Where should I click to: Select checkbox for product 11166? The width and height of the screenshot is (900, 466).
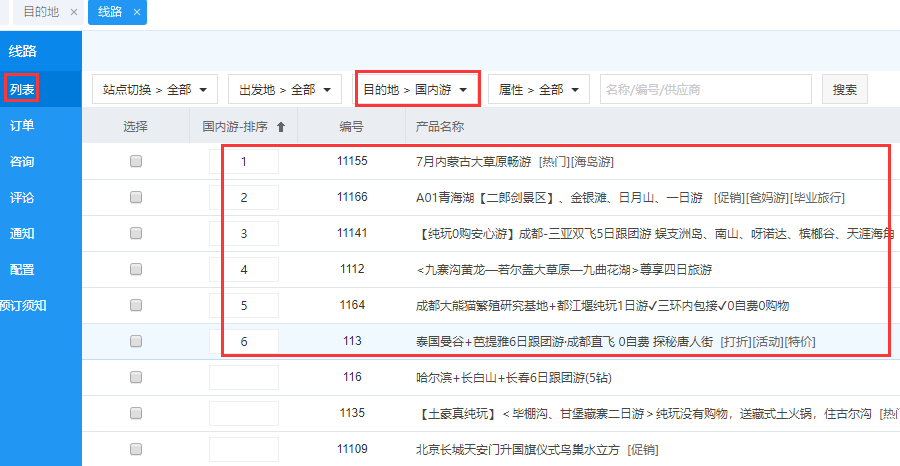click(136, 197)
